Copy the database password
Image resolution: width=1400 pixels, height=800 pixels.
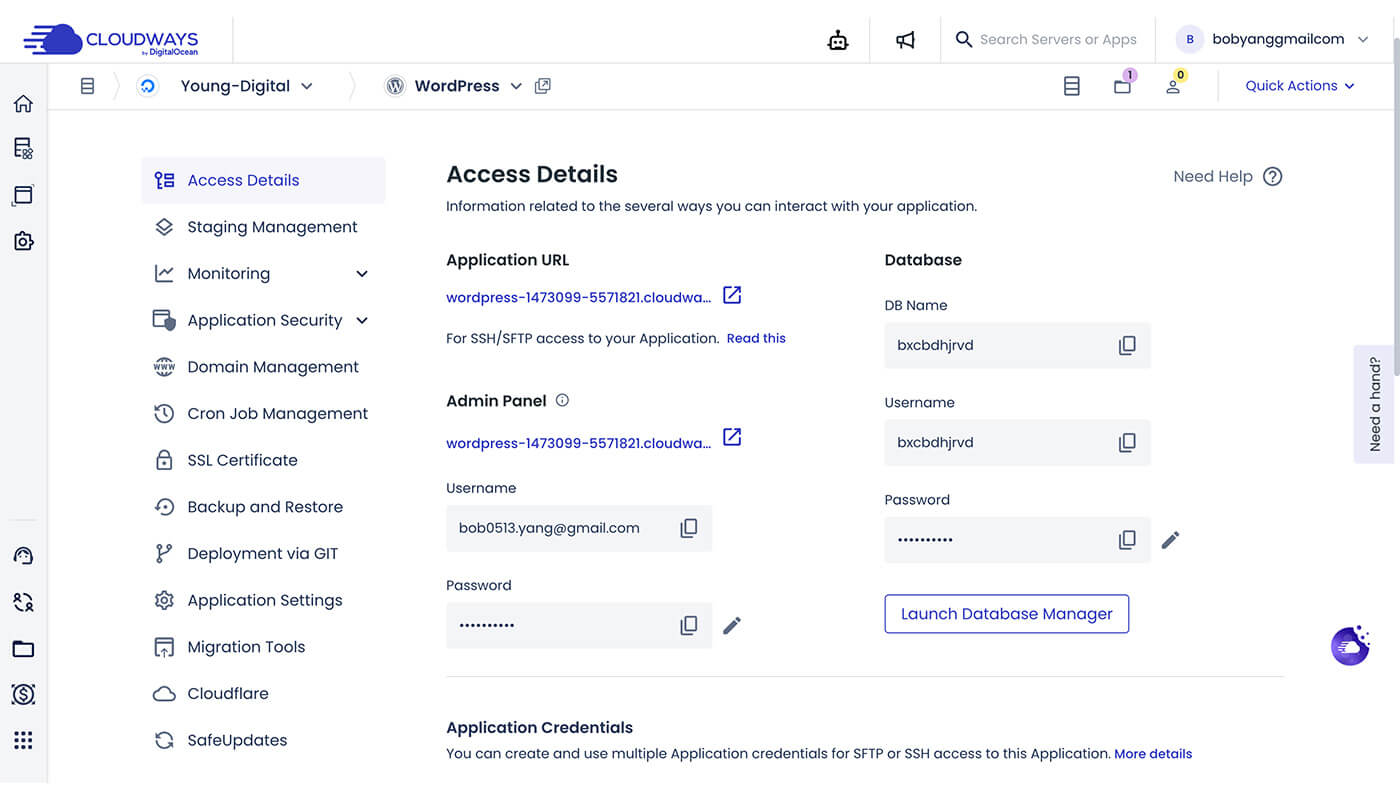(x=1127, y=540)
